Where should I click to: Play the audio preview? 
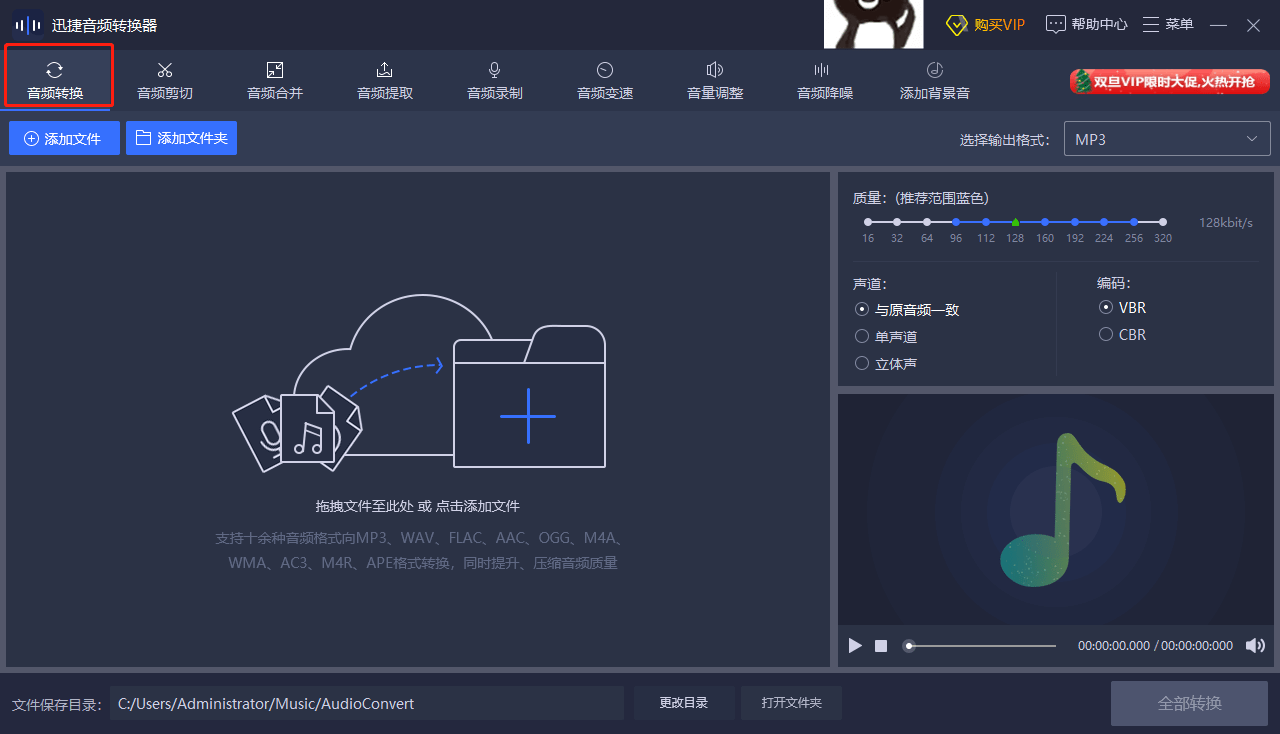(855, 646)
